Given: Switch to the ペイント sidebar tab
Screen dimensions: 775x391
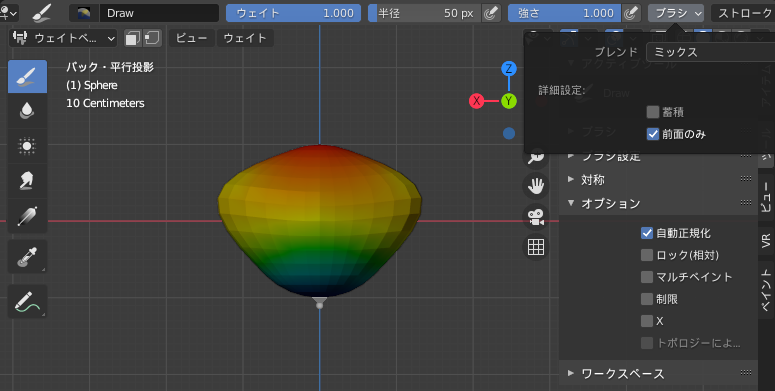Looking at the screenshot, I should point(766,290).
